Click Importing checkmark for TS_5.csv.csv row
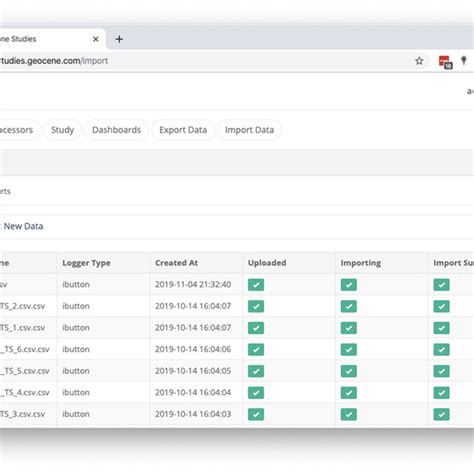The height and width of the screenshot is (474, 474). click(349, 371)
